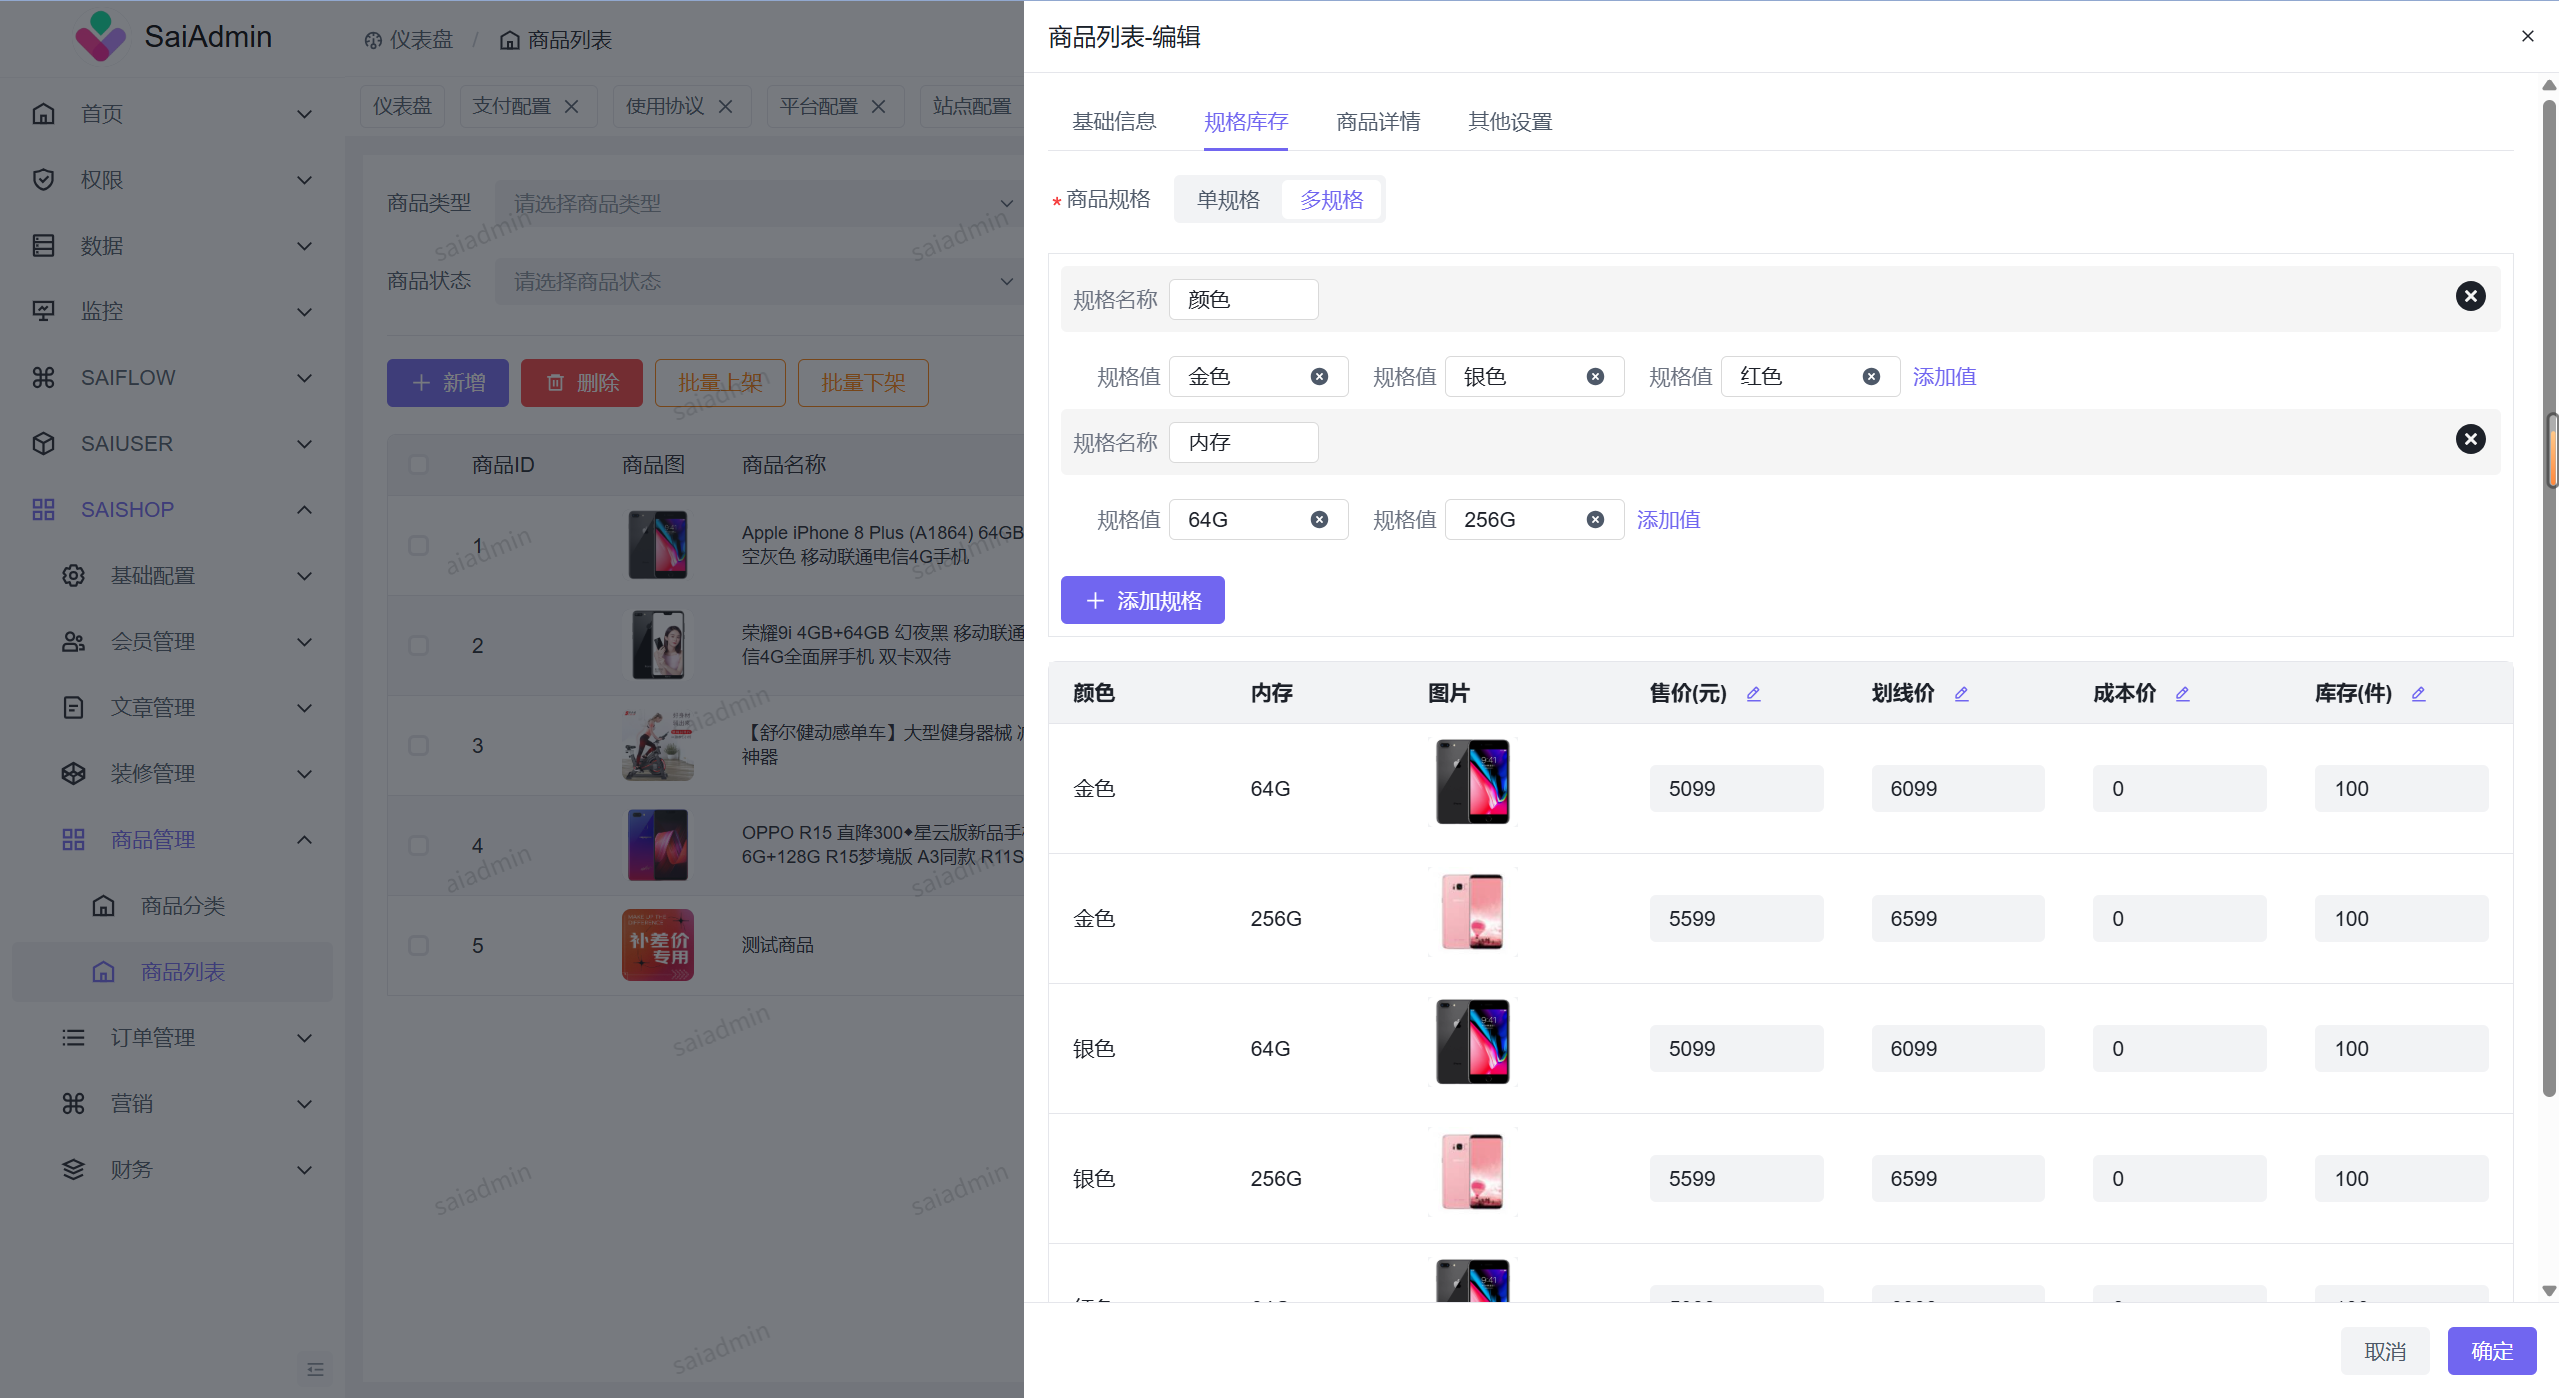Open the 商品详情 tab
The image size is (2559, 1398).
click(x=1378, y=122)
